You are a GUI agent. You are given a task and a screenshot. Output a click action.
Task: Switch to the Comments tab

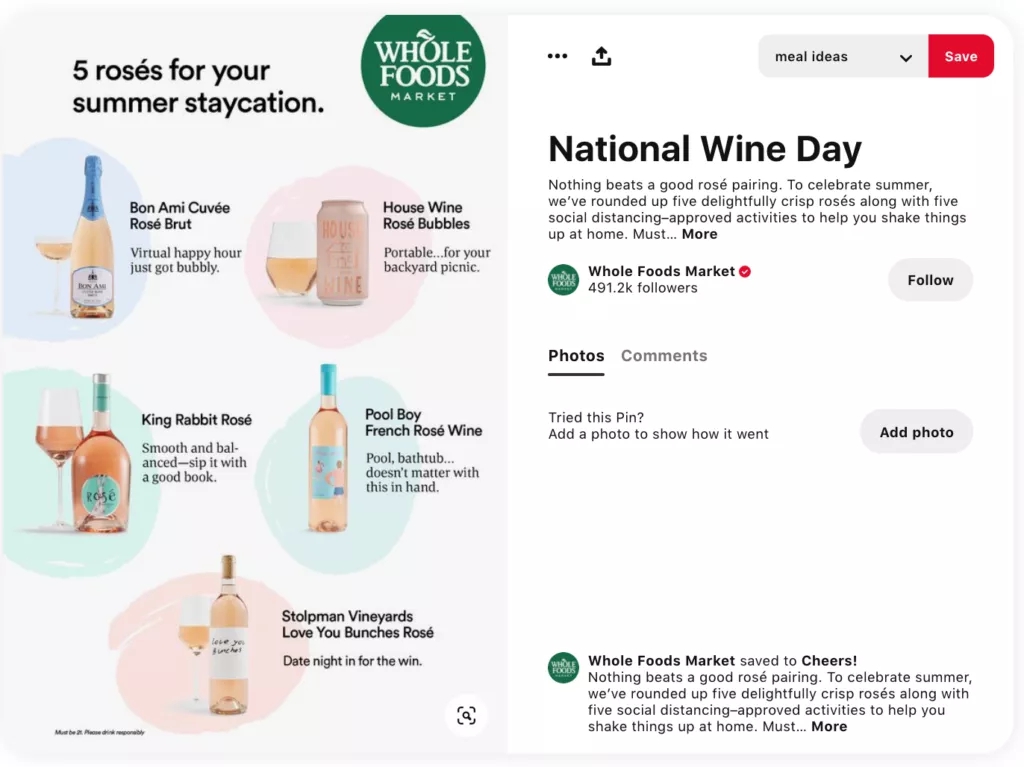tap(664, 356)
